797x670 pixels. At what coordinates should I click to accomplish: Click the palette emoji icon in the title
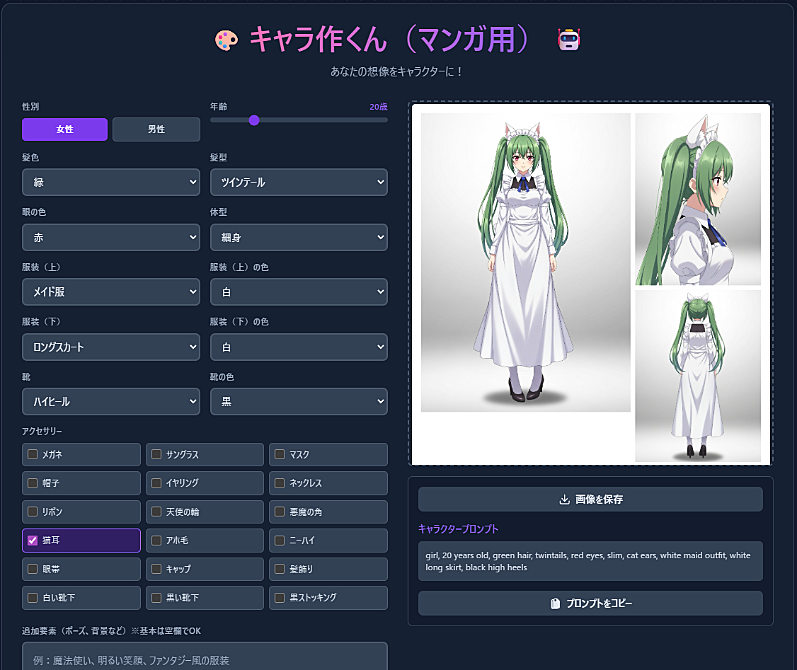pyautogui.click(x=227, y=40)
